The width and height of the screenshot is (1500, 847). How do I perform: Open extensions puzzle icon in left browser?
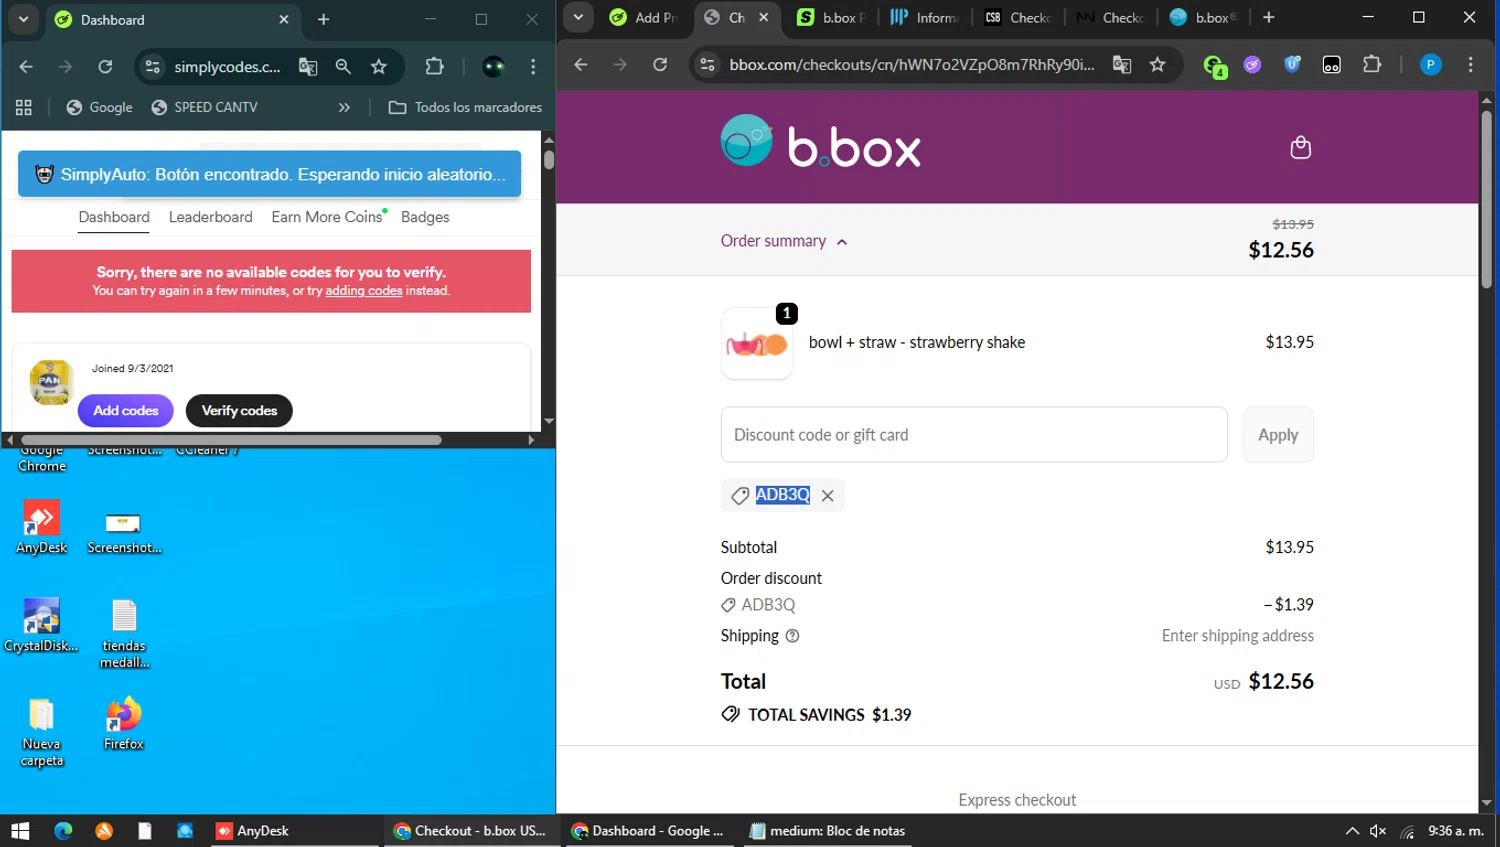pos(434,67)
